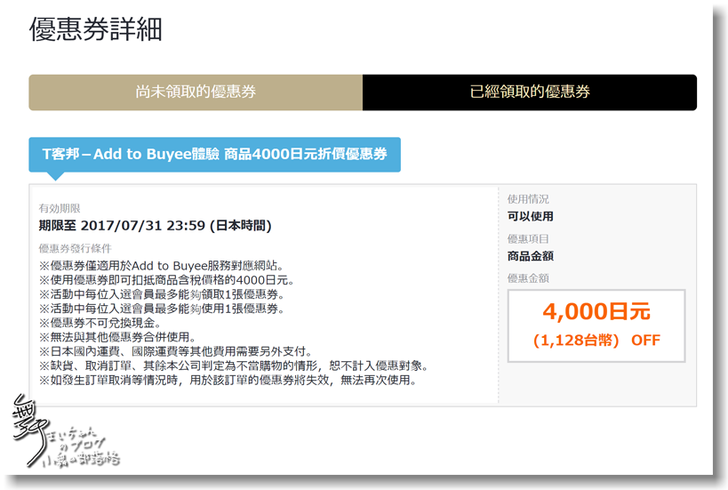
Task: Click the 優惠券詳細 page heading
Action: point(96,29)
